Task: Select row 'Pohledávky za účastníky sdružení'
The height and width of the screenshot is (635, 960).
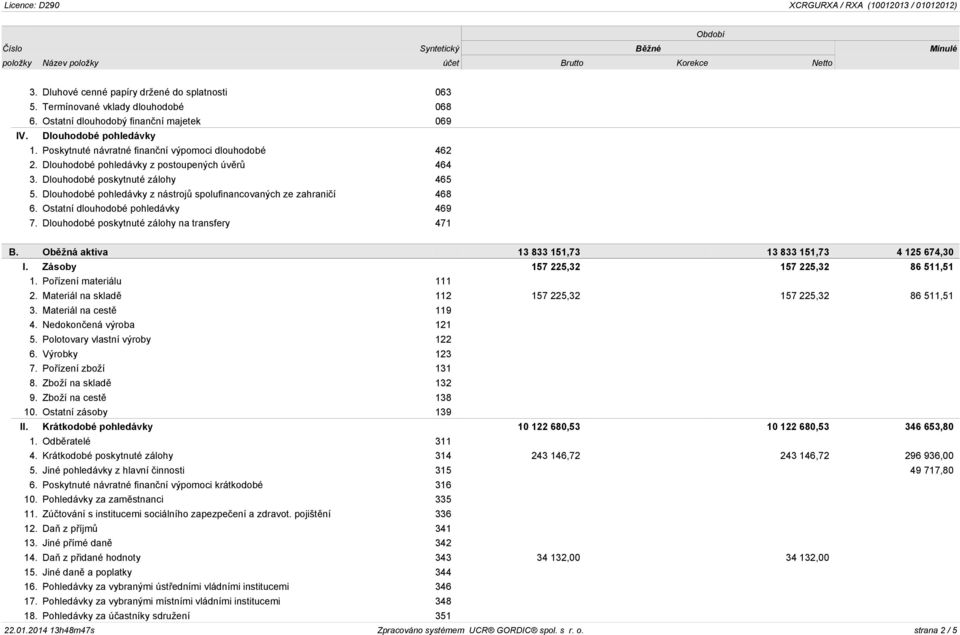Action: click(480, 616)
